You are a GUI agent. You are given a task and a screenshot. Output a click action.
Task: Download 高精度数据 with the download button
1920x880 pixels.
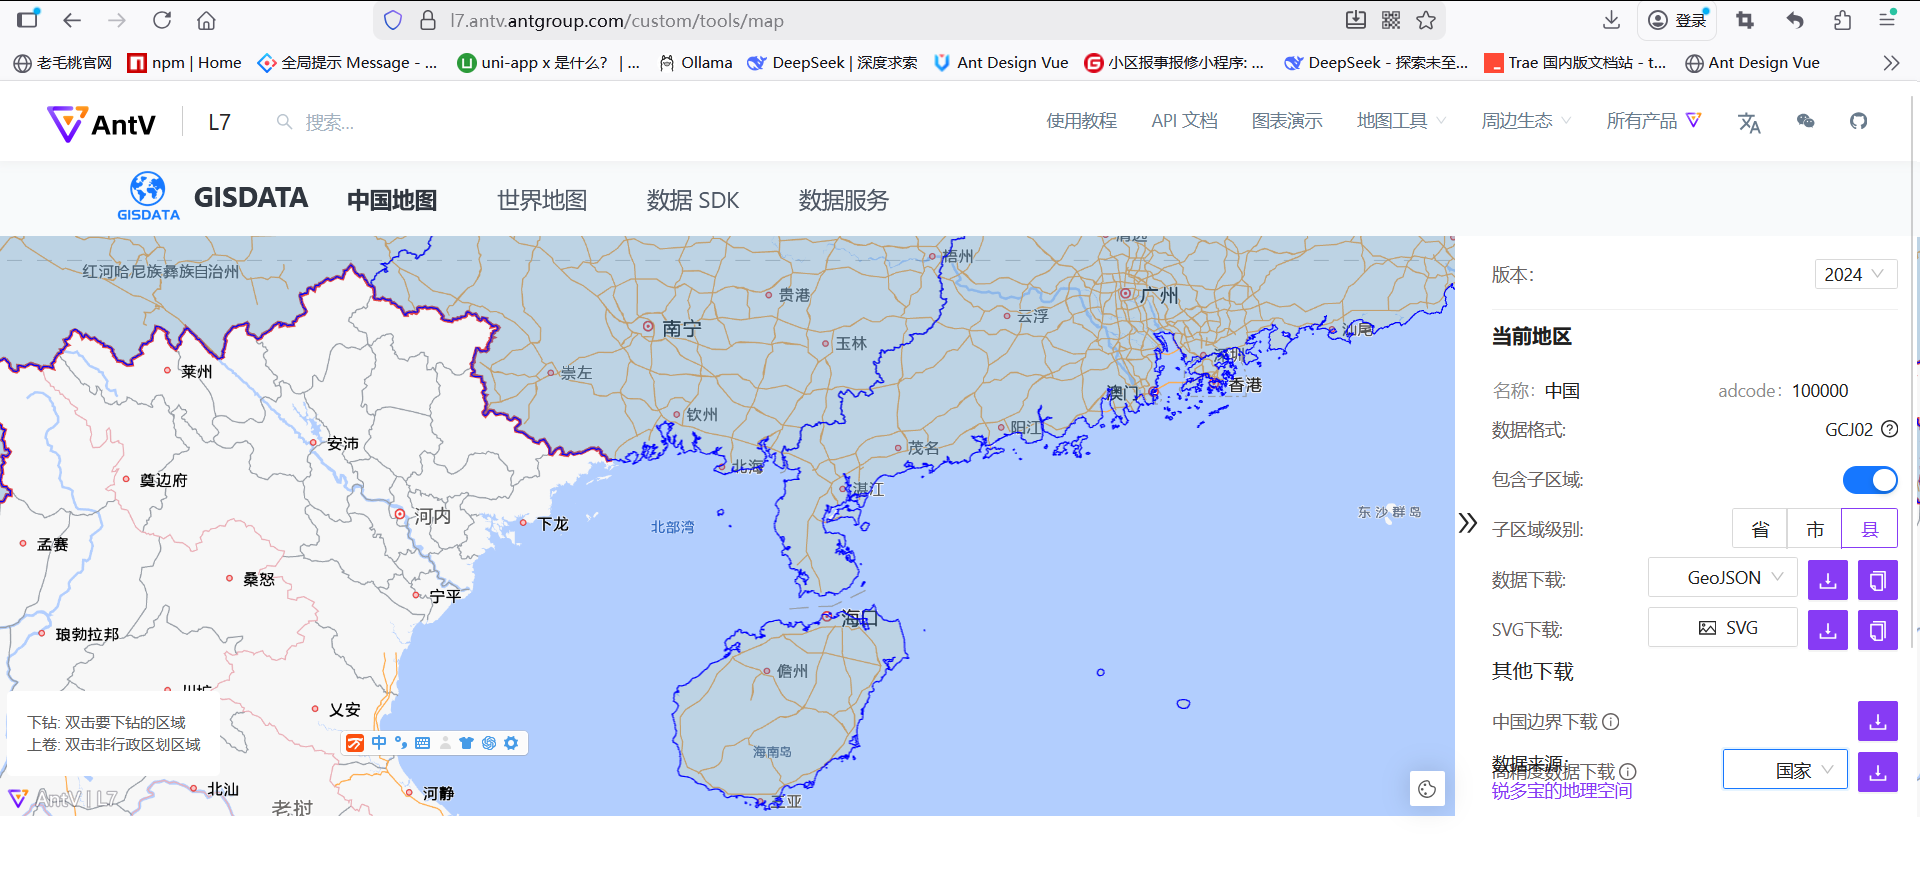[1878, 771]
